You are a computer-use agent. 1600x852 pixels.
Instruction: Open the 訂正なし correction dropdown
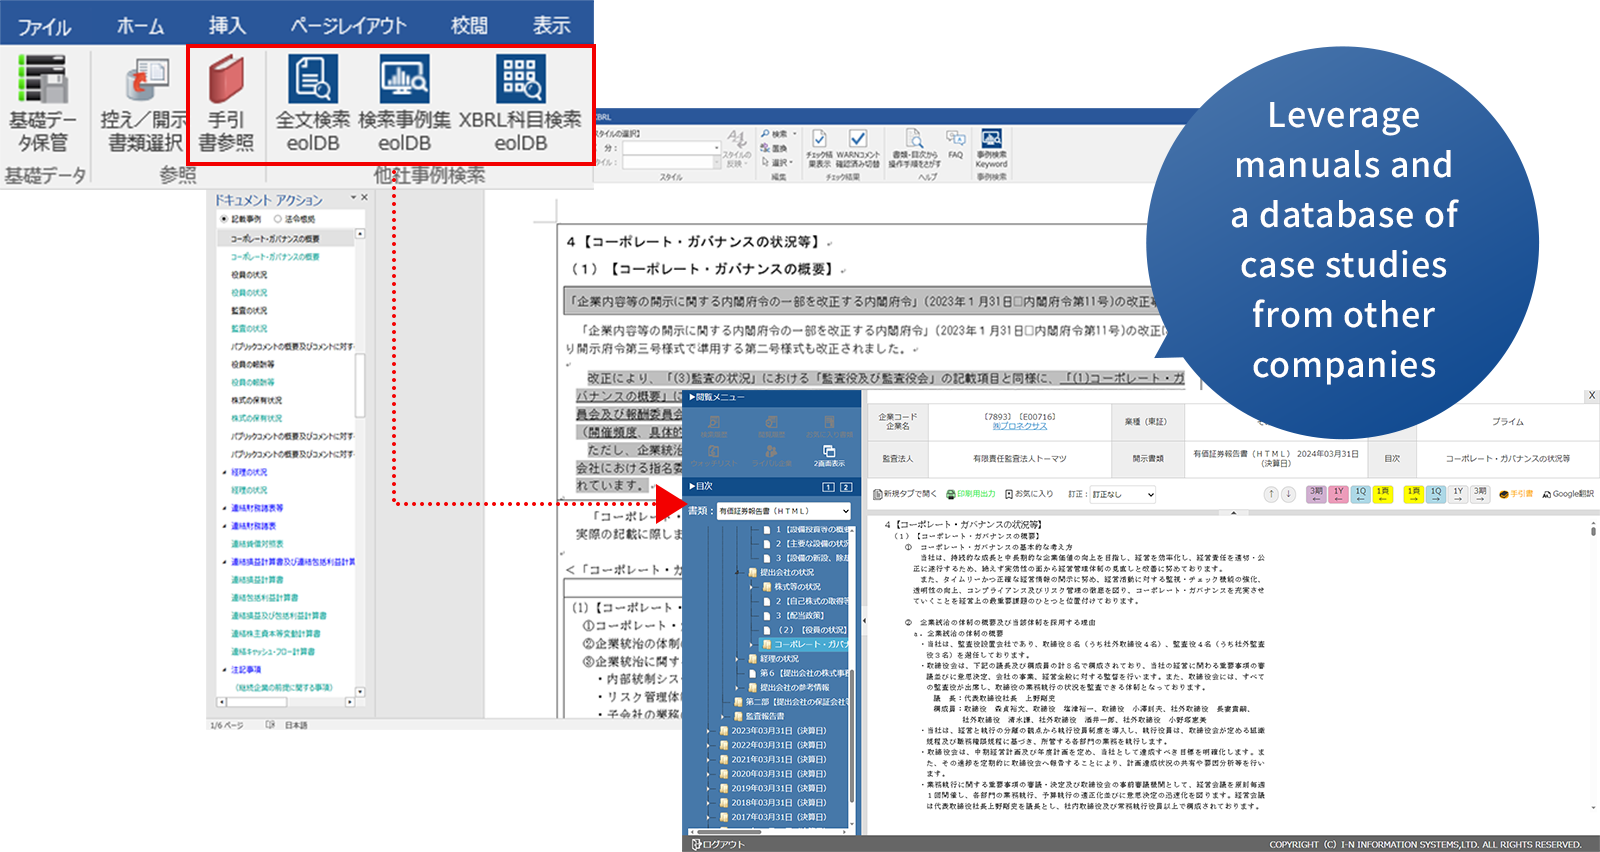click(x=1123, y=494)
